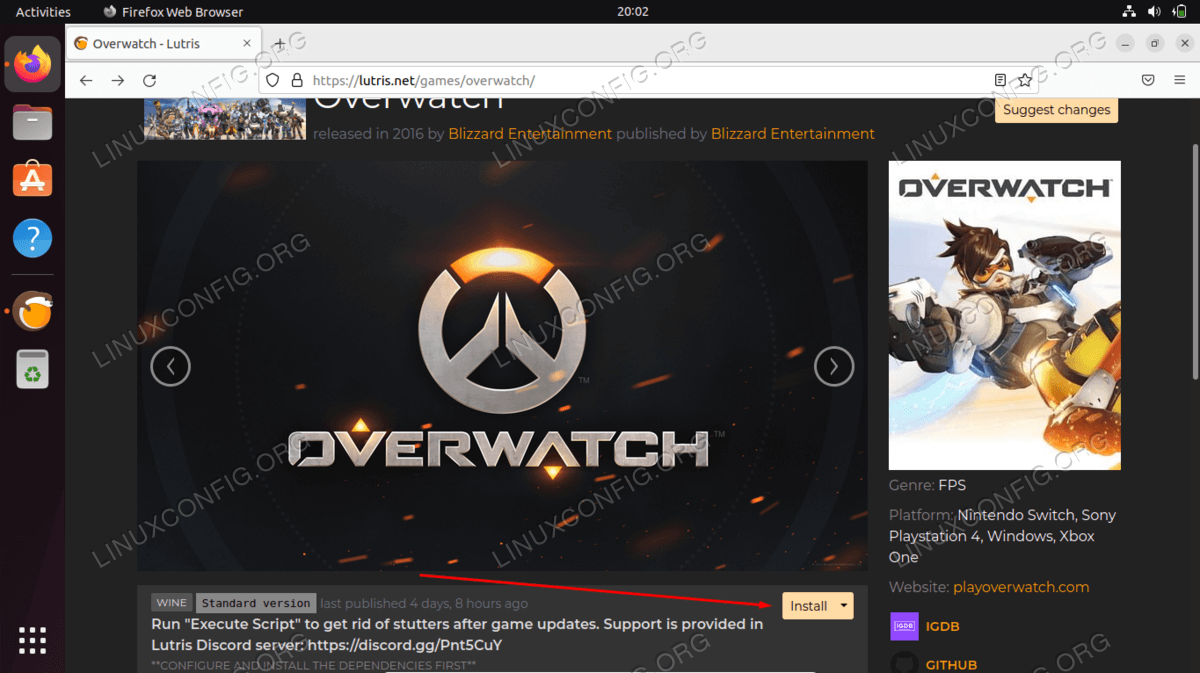Show next screenshot in carousel
1200x673 pixels.
pos(834,367)
